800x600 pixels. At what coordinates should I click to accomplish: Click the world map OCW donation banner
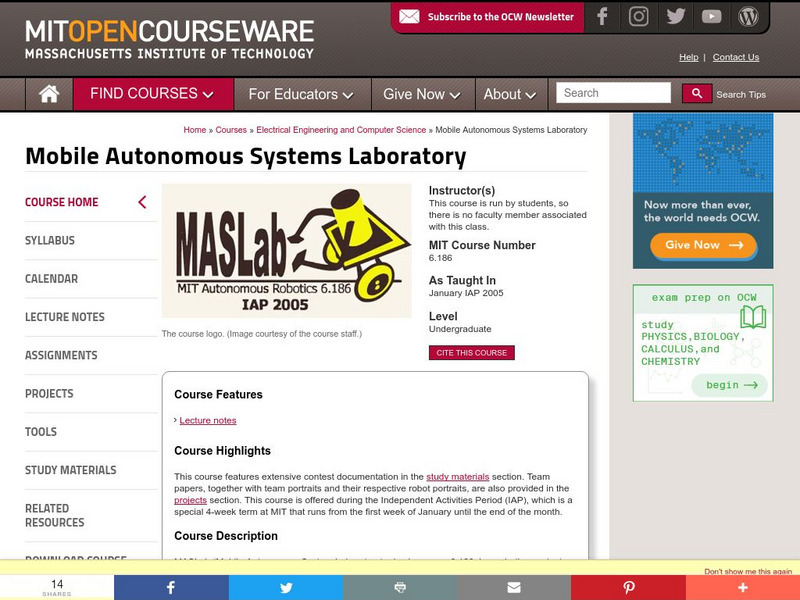[703, 191]
